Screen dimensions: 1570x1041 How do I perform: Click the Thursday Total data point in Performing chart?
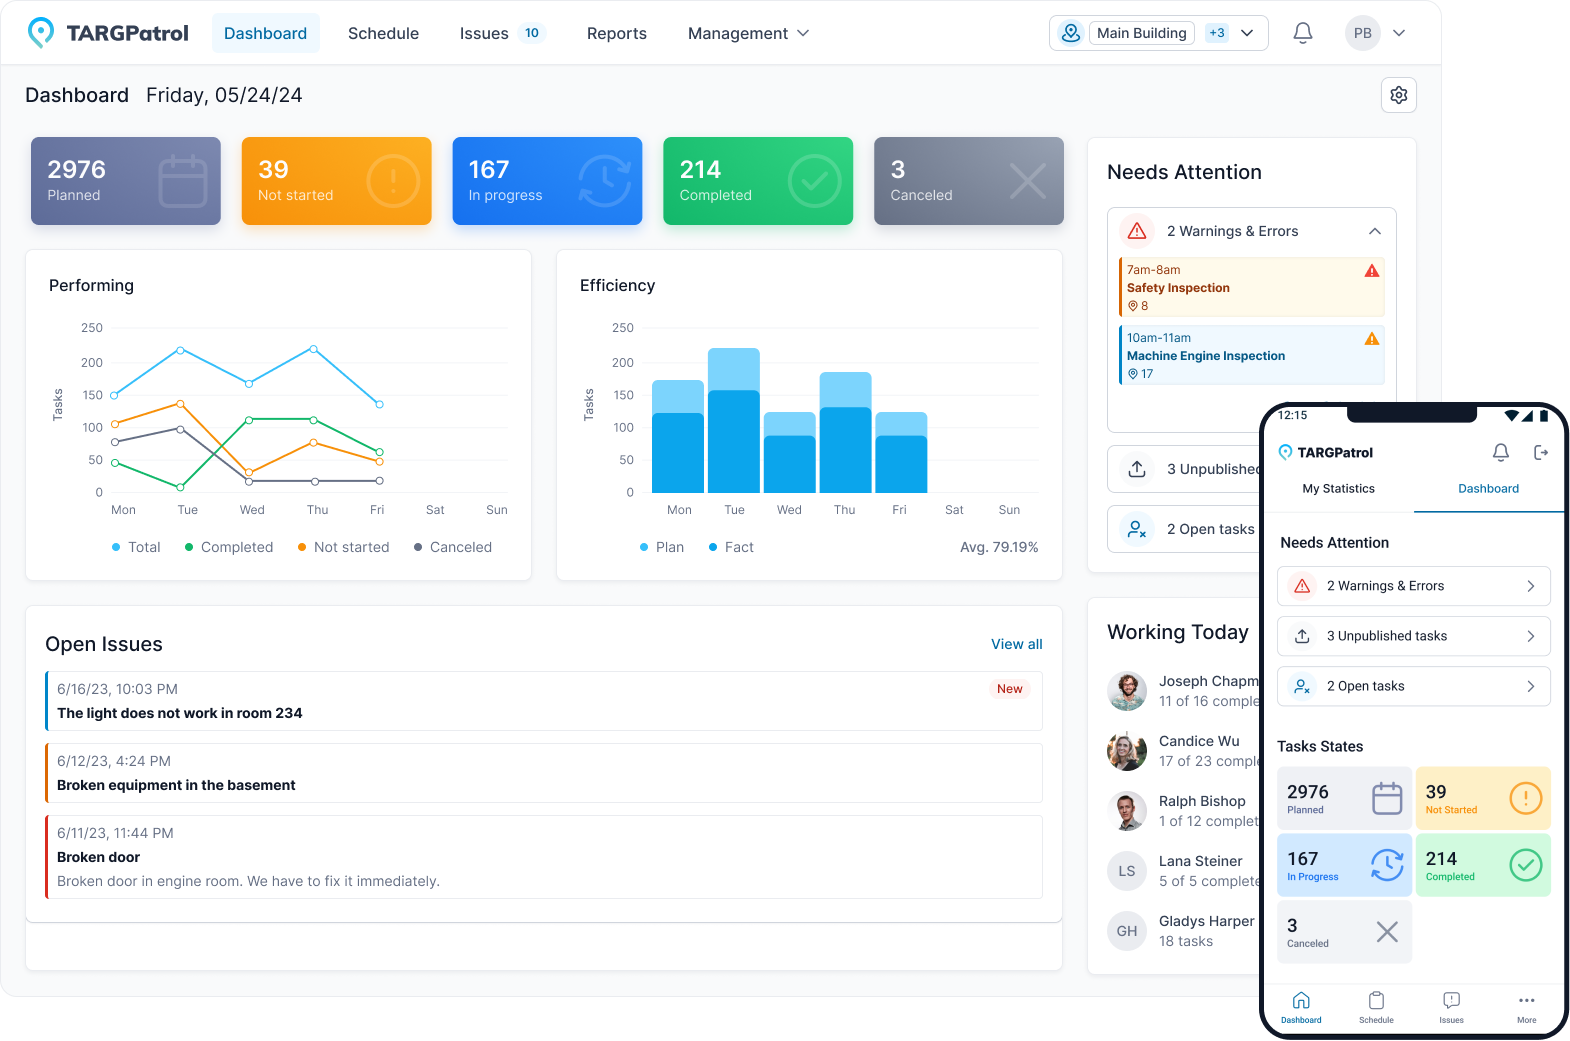pyautogui.click(x=314, y=349)
